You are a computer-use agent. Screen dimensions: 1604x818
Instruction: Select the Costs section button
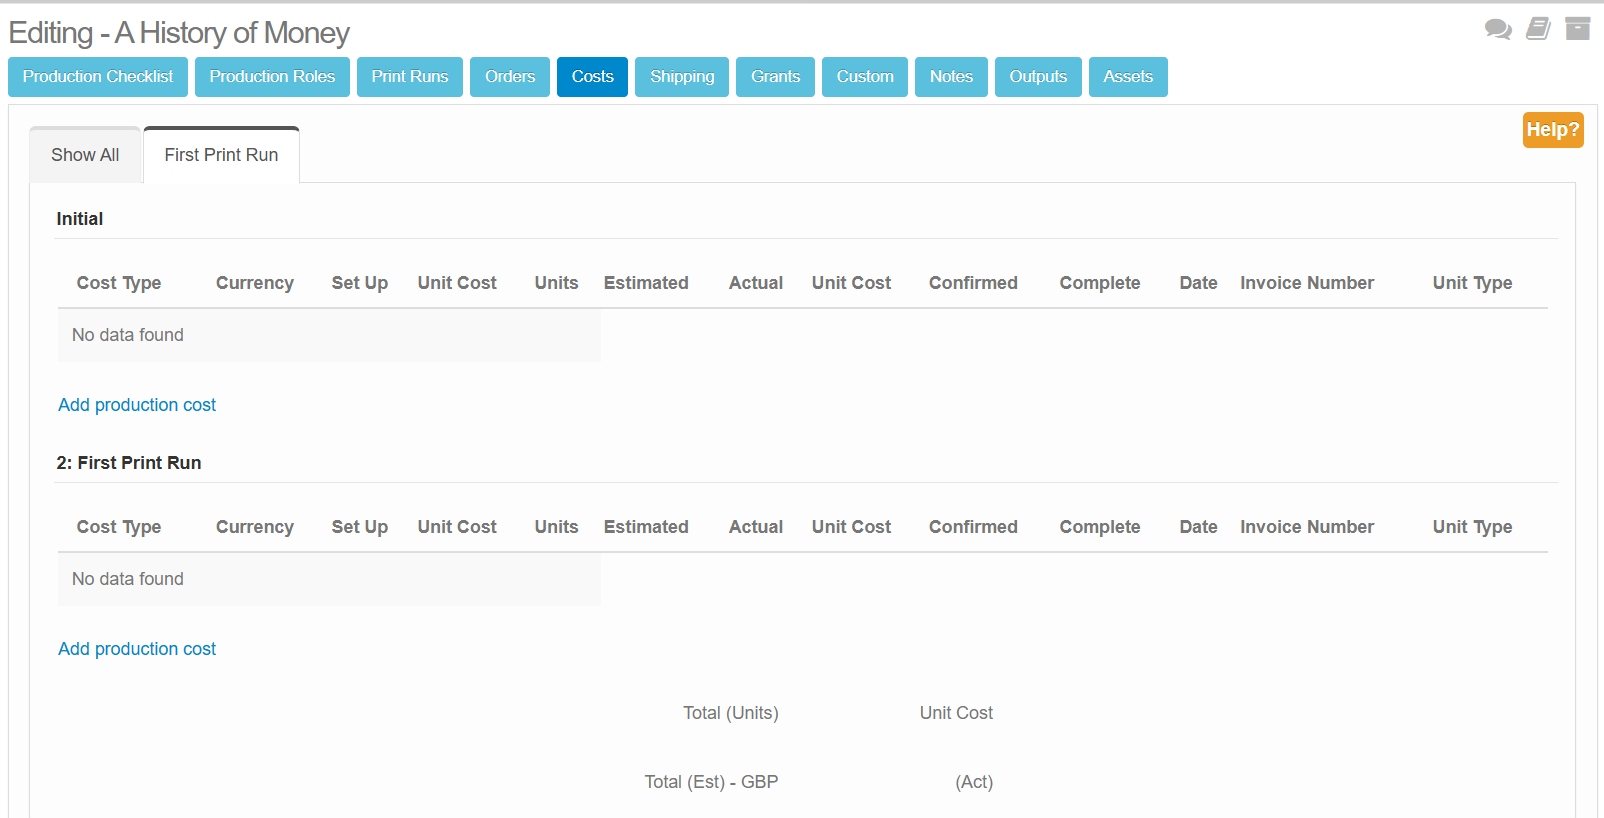click(x=592, y=77)
